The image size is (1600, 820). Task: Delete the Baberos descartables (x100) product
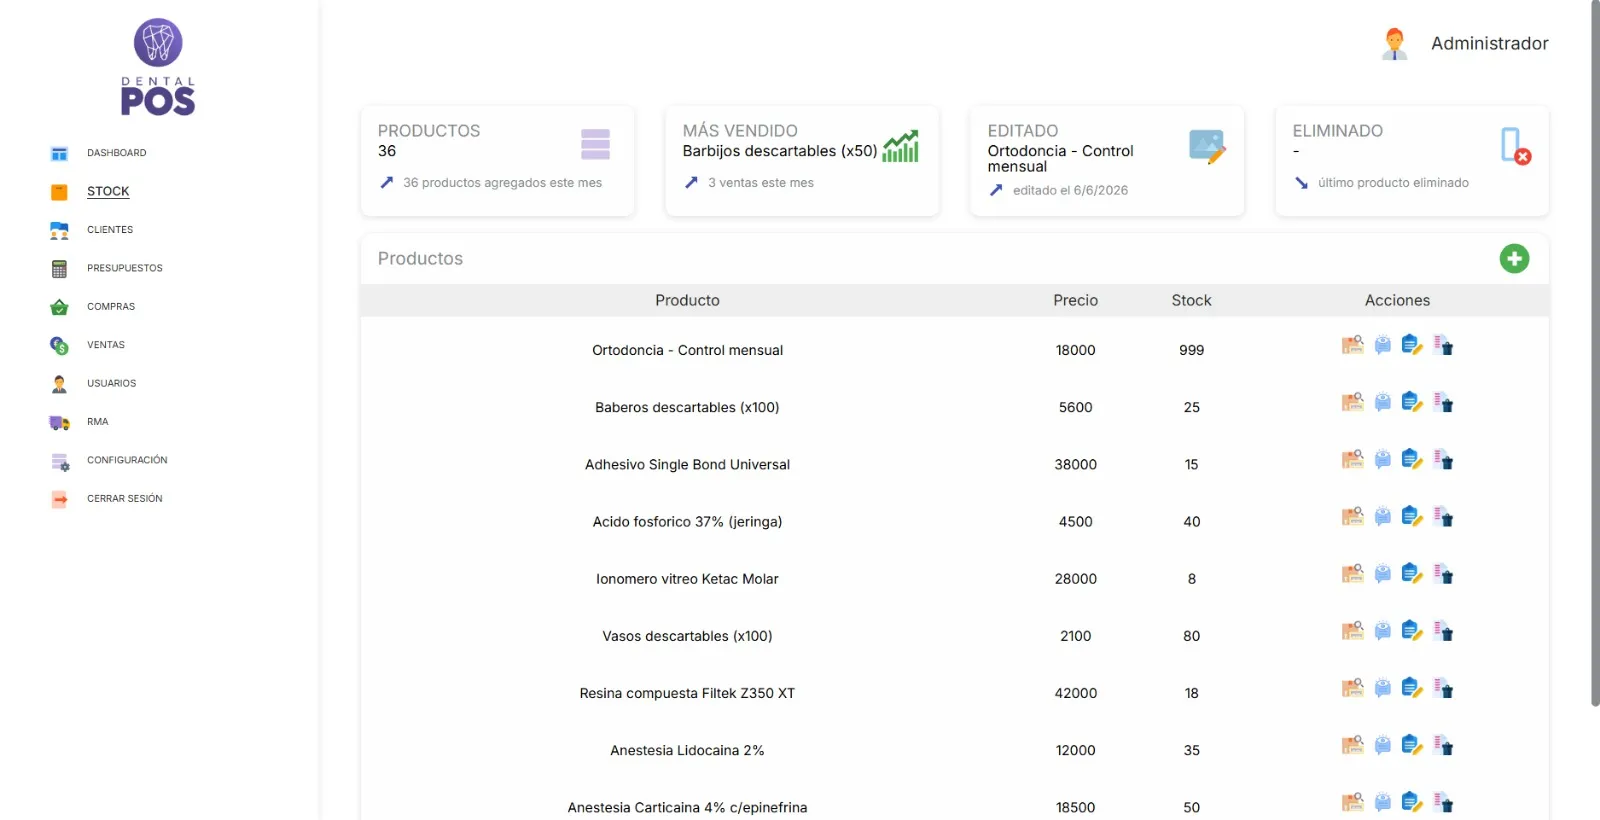coord(1443,402)
